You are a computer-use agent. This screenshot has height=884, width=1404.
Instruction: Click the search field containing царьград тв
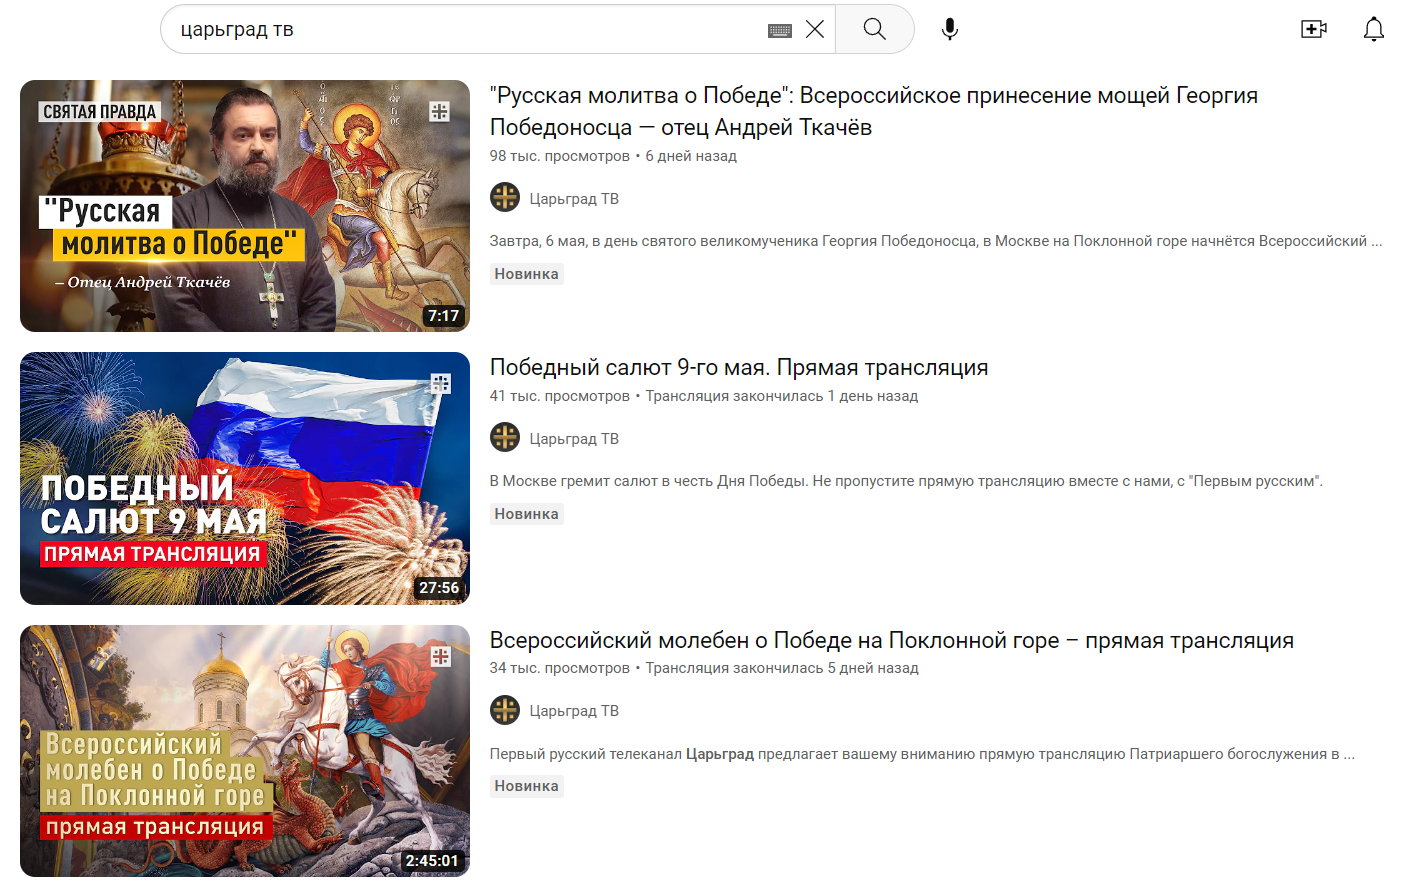[x=470, y=29]
